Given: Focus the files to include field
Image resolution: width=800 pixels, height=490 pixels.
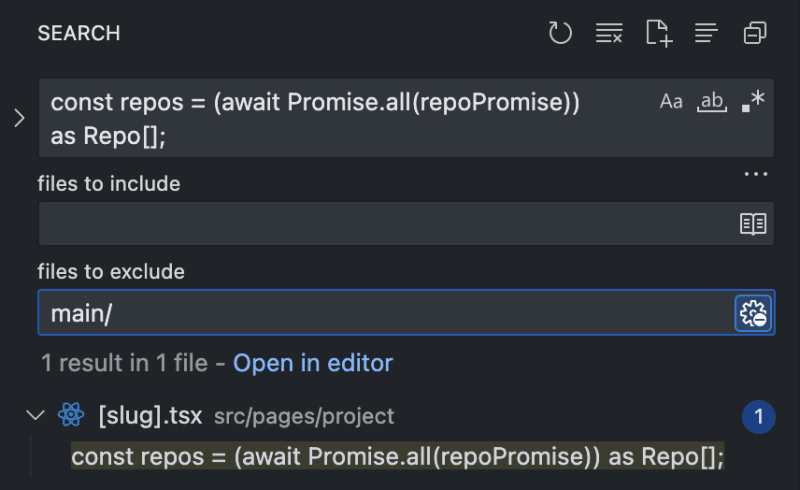Looking at the screenshot, I should [388, 224].
